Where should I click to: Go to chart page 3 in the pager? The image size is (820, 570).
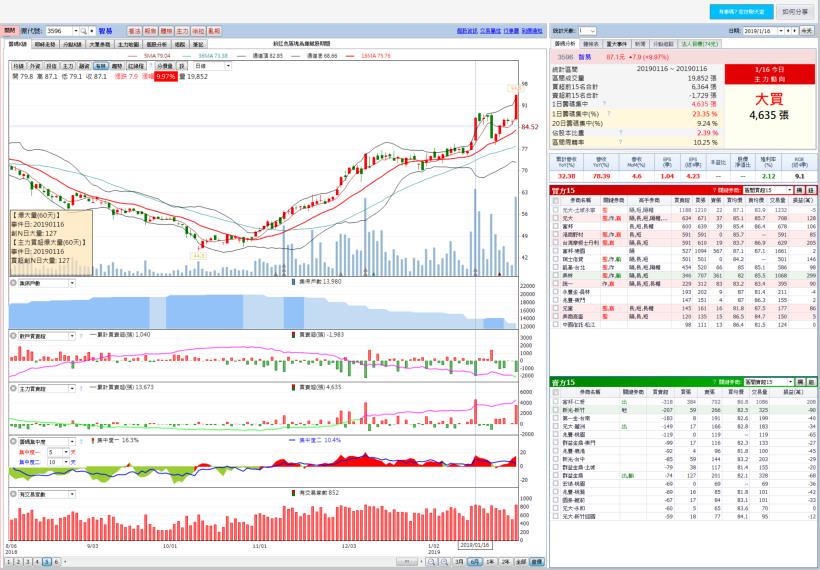point(26,564)
